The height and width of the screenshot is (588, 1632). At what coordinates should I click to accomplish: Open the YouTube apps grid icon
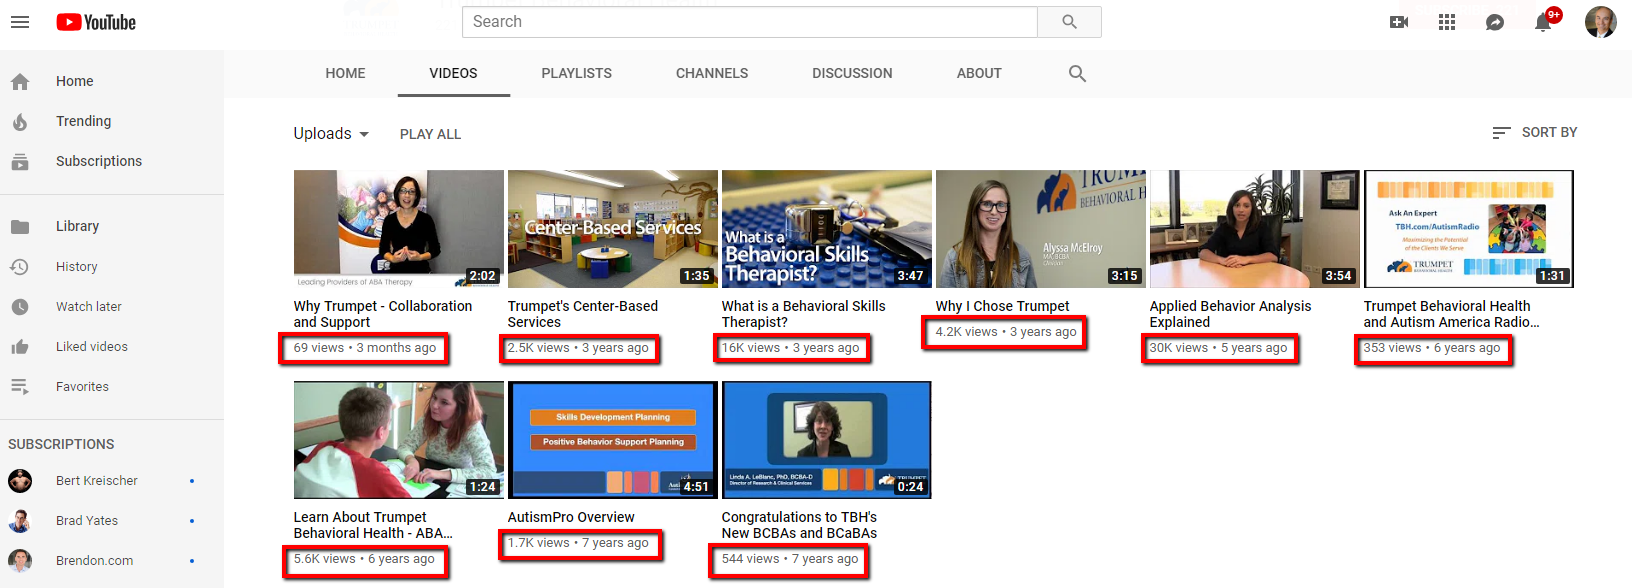[1447, 22]
